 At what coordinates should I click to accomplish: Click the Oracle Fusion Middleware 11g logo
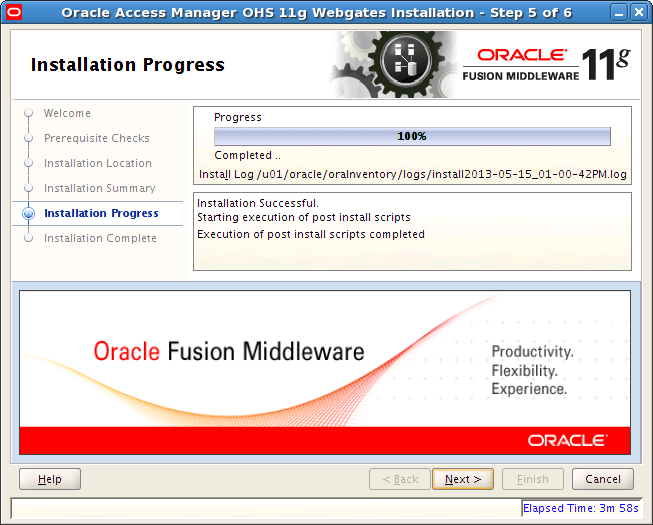[546, 65]
